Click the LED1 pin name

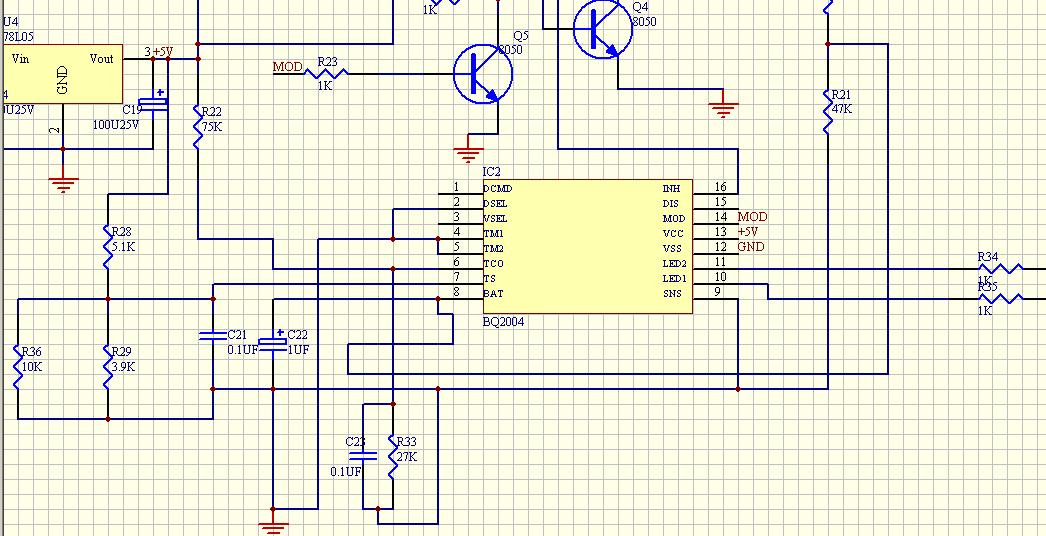pos(674,278)
